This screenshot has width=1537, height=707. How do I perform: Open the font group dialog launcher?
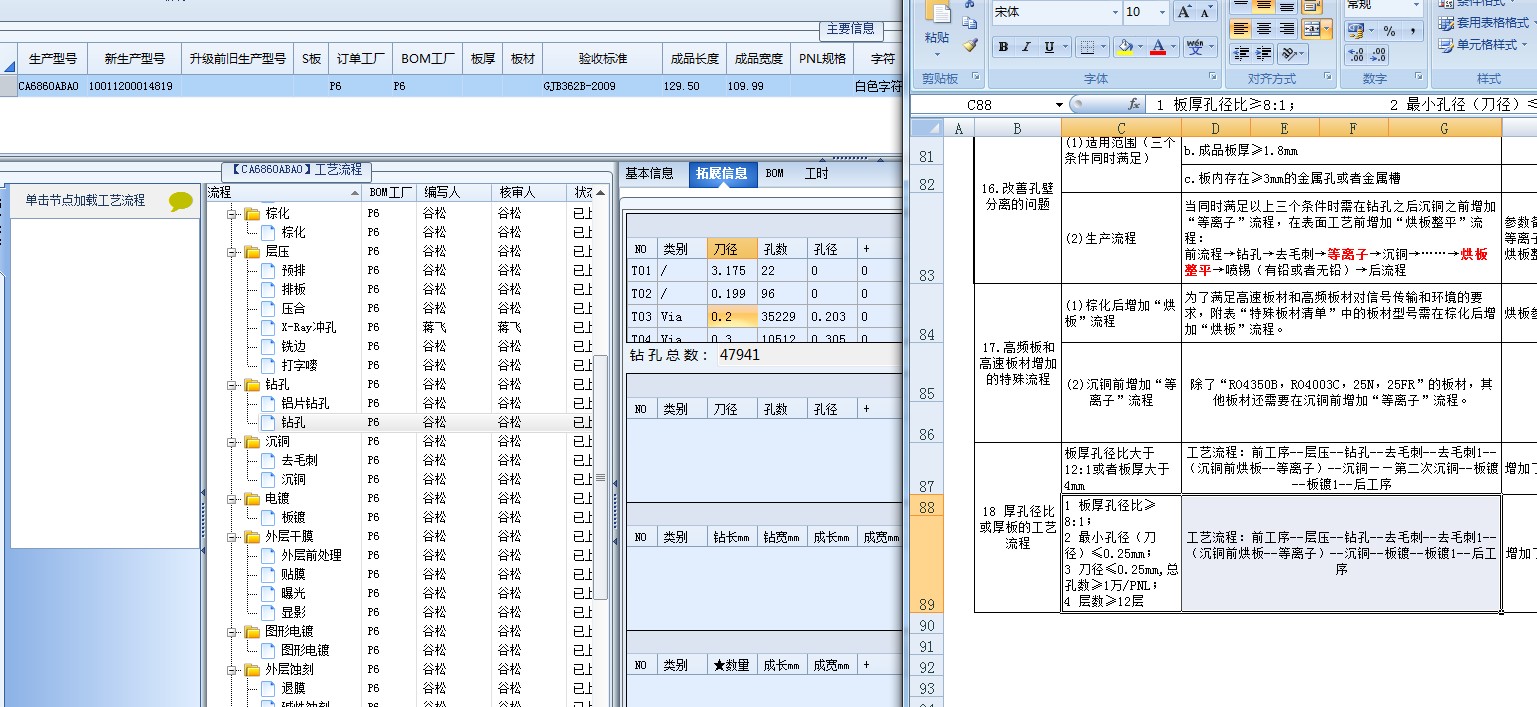tap(1213, 77)
